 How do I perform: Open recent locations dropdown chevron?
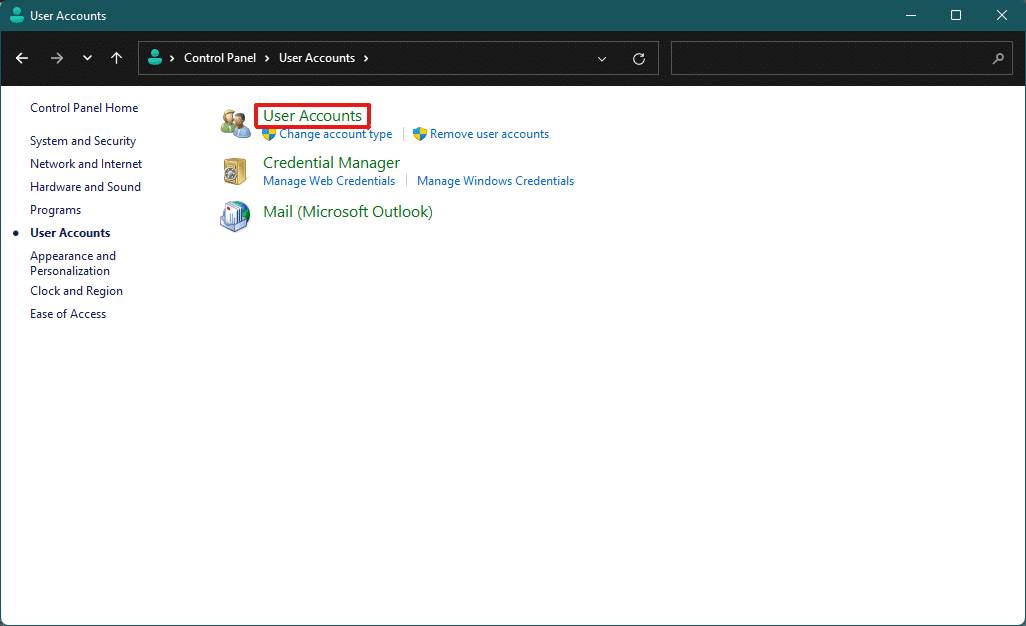click(87, 58)
